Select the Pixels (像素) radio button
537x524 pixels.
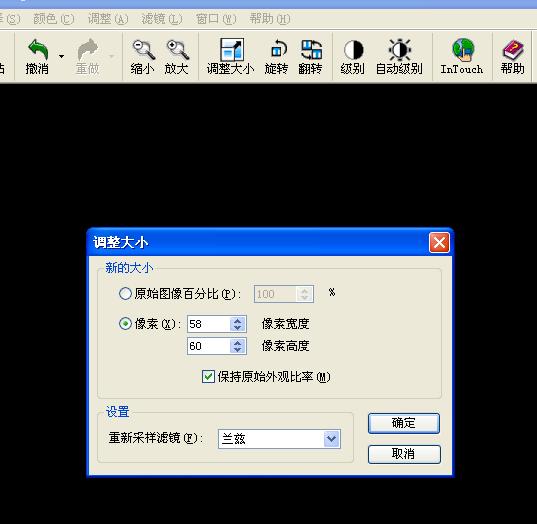(125, 324)
